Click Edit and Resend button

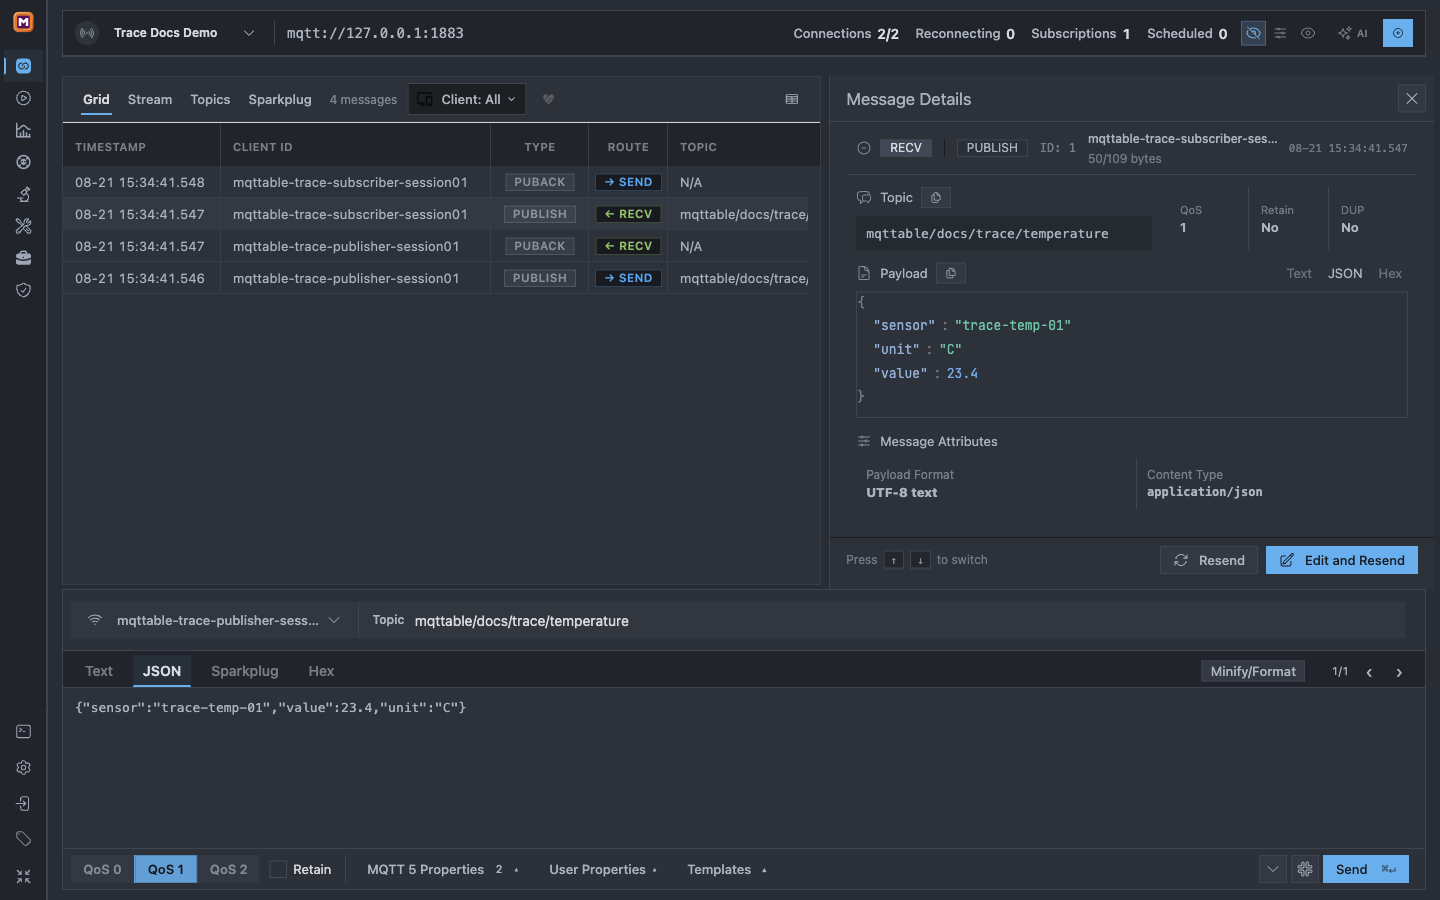pos(1342,560)
